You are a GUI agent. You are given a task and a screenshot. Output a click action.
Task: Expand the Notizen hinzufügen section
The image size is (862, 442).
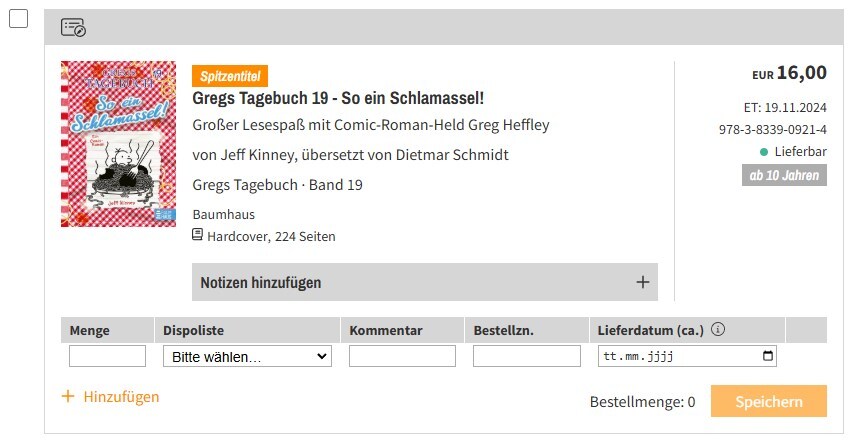click(x=424, y=282)
